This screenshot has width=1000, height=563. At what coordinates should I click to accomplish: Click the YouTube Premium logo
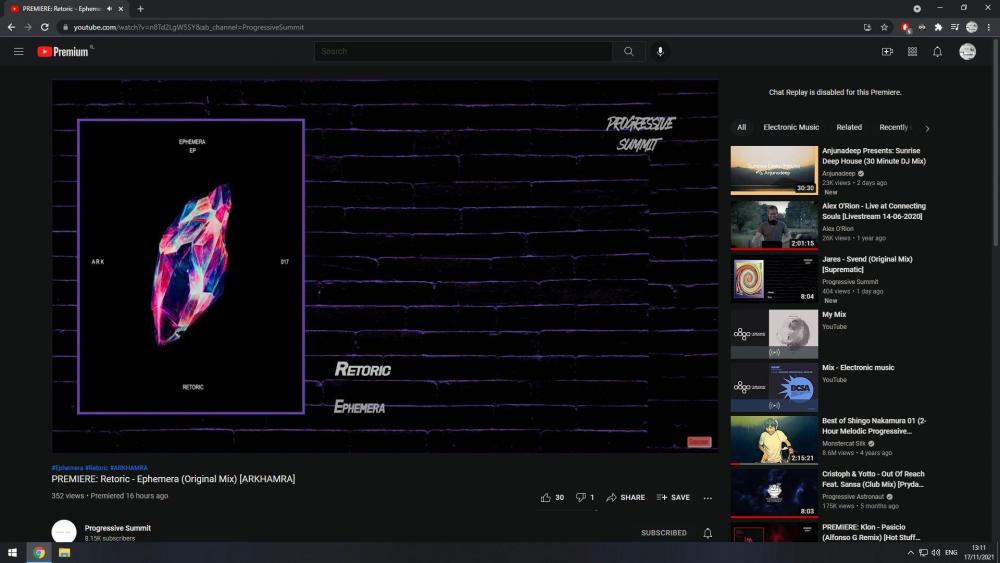[64, 52]
